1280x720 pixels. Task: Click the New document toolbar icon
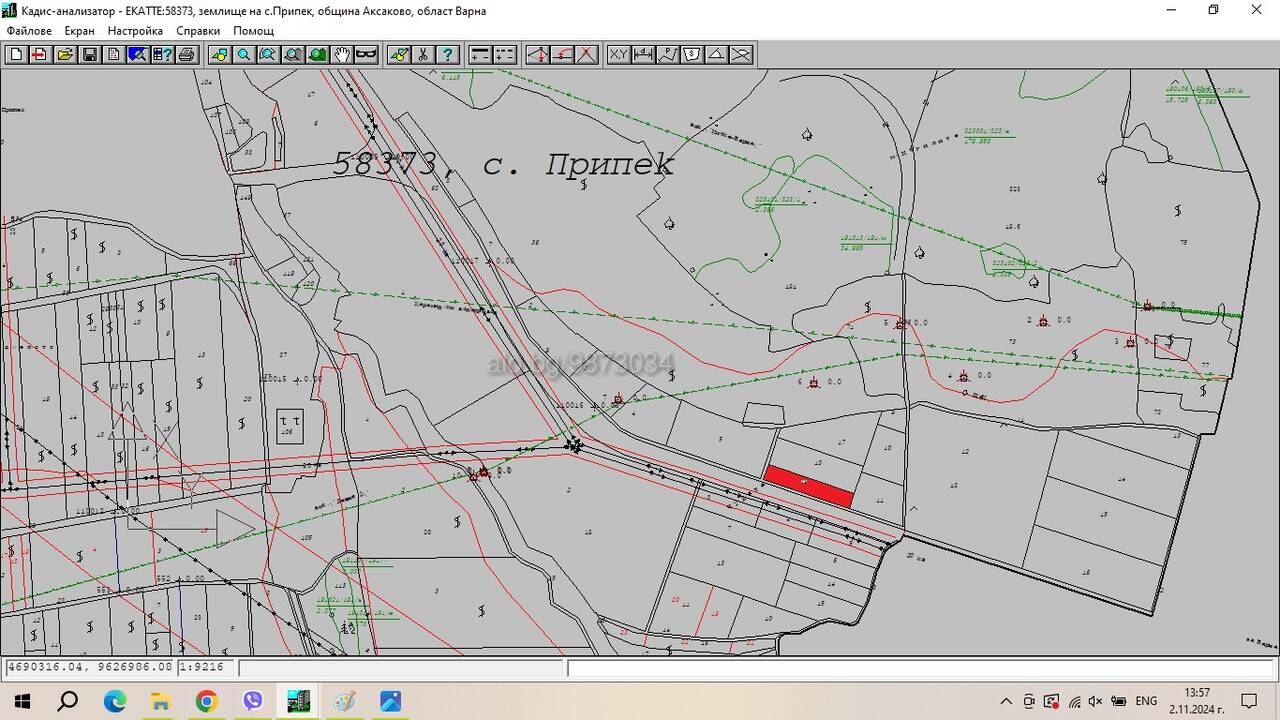point(16,54)
